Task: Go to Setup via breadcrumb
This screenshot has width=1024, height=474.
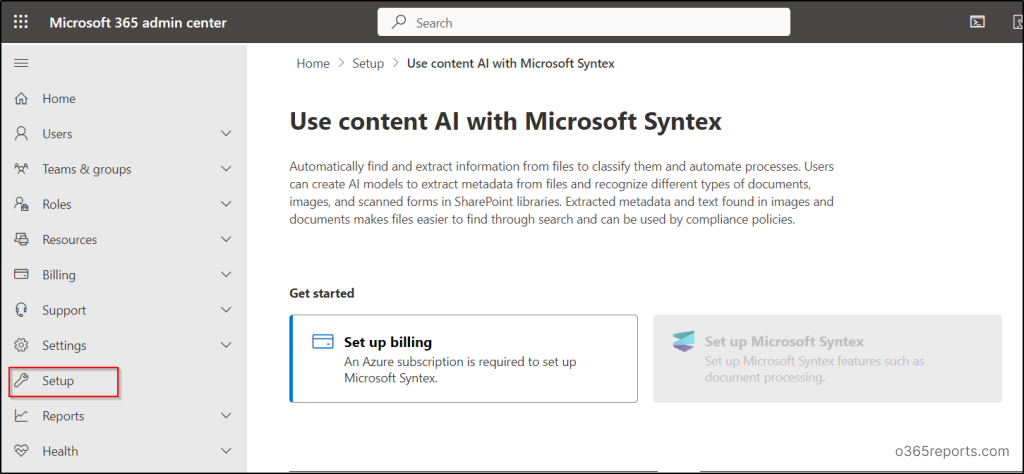Action: pos(368,63)
